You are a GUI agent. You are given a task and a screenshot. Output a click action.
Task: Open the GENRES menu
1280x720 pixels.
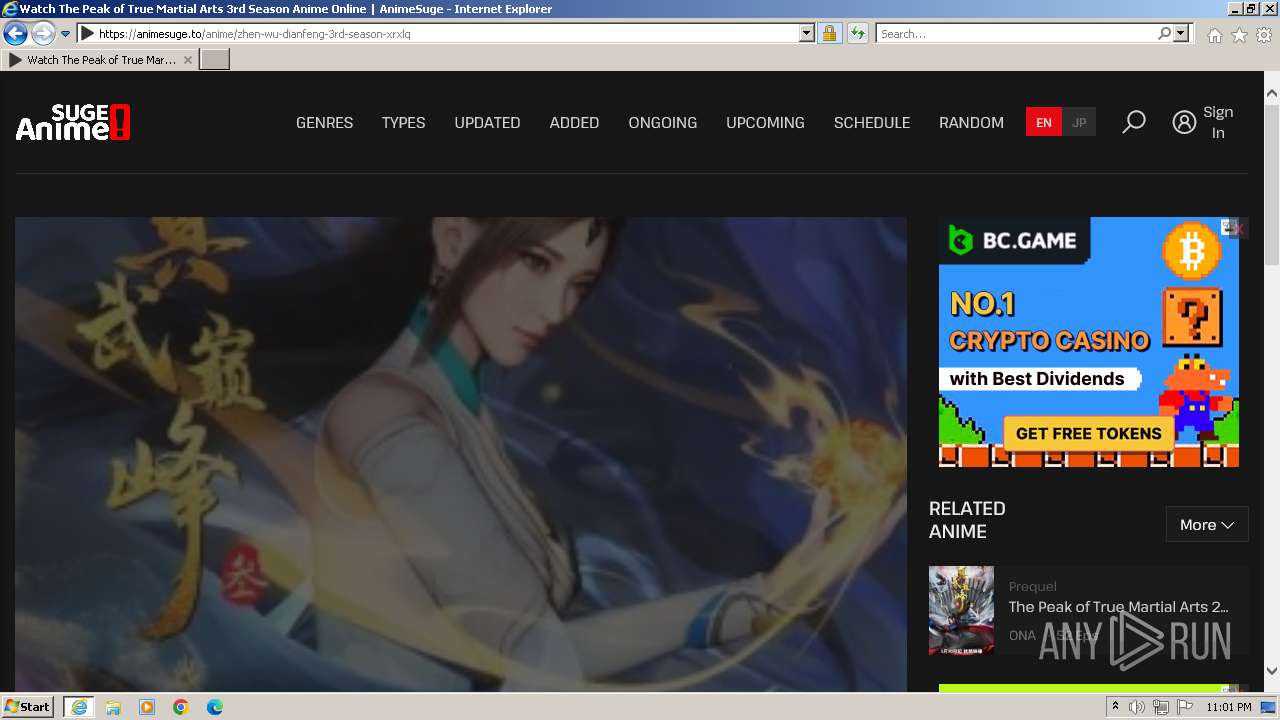point(324,123)
